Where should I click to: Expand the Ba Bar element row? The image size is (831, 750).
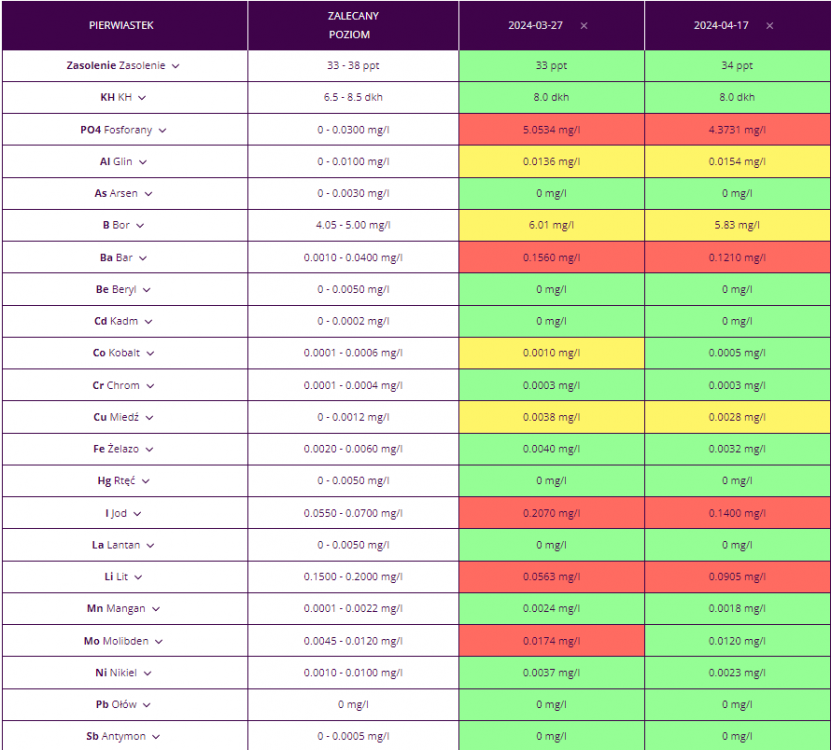pyautogui.click(x=143, y=258)
